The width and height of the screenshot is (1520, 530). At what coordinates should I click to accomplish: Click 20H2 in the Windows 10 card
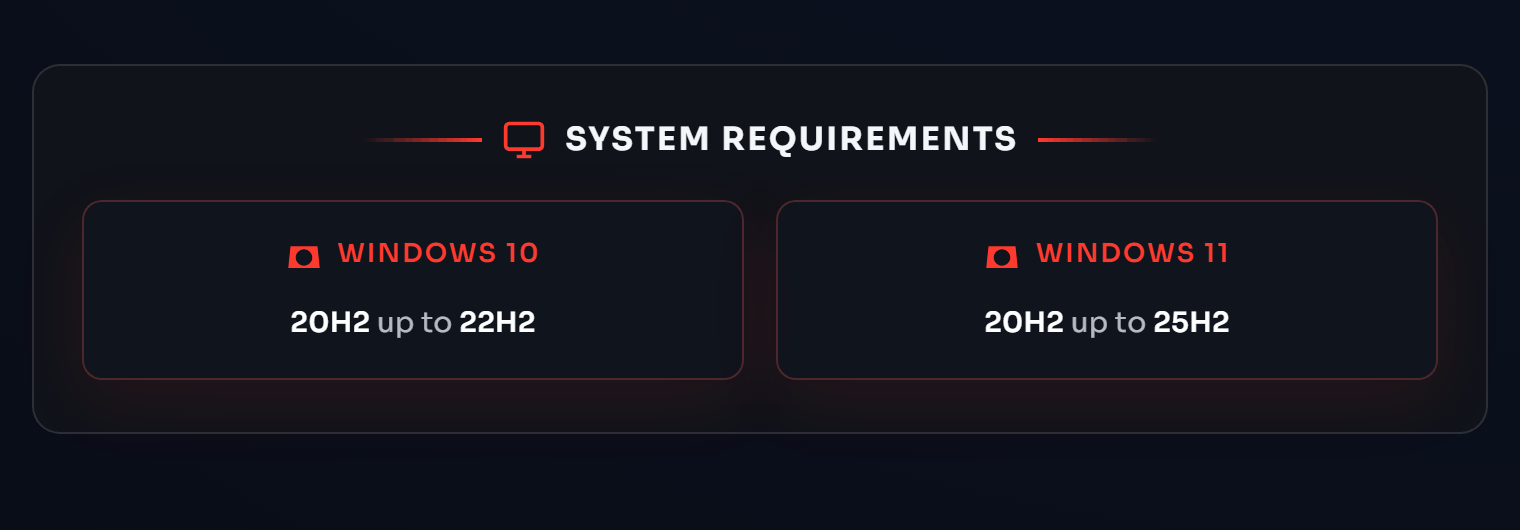point(330,322)
